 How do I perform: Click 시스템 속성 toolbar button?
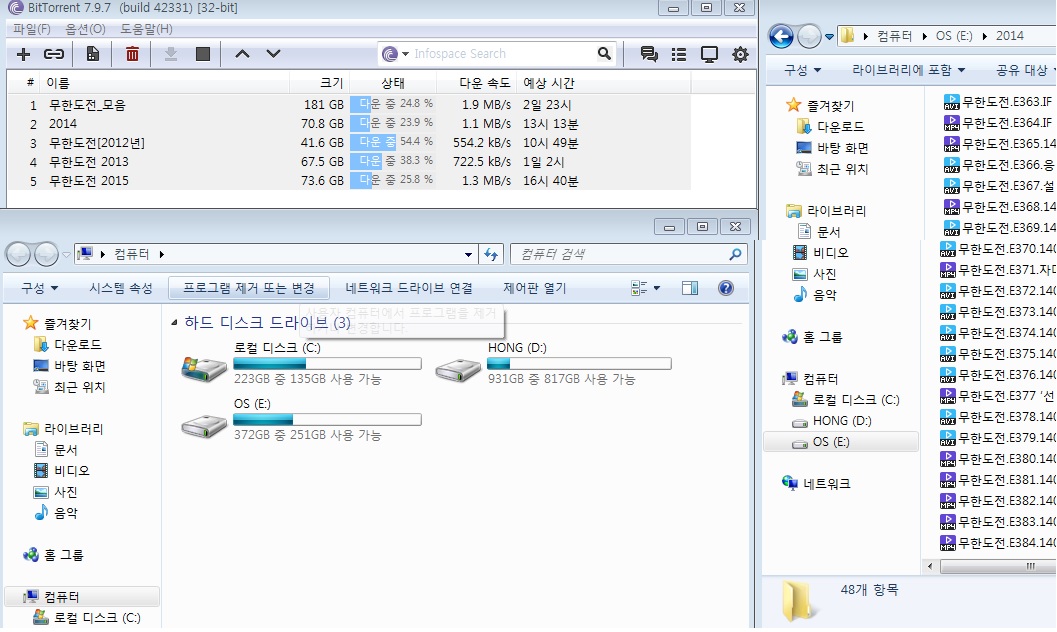point(121,288)
